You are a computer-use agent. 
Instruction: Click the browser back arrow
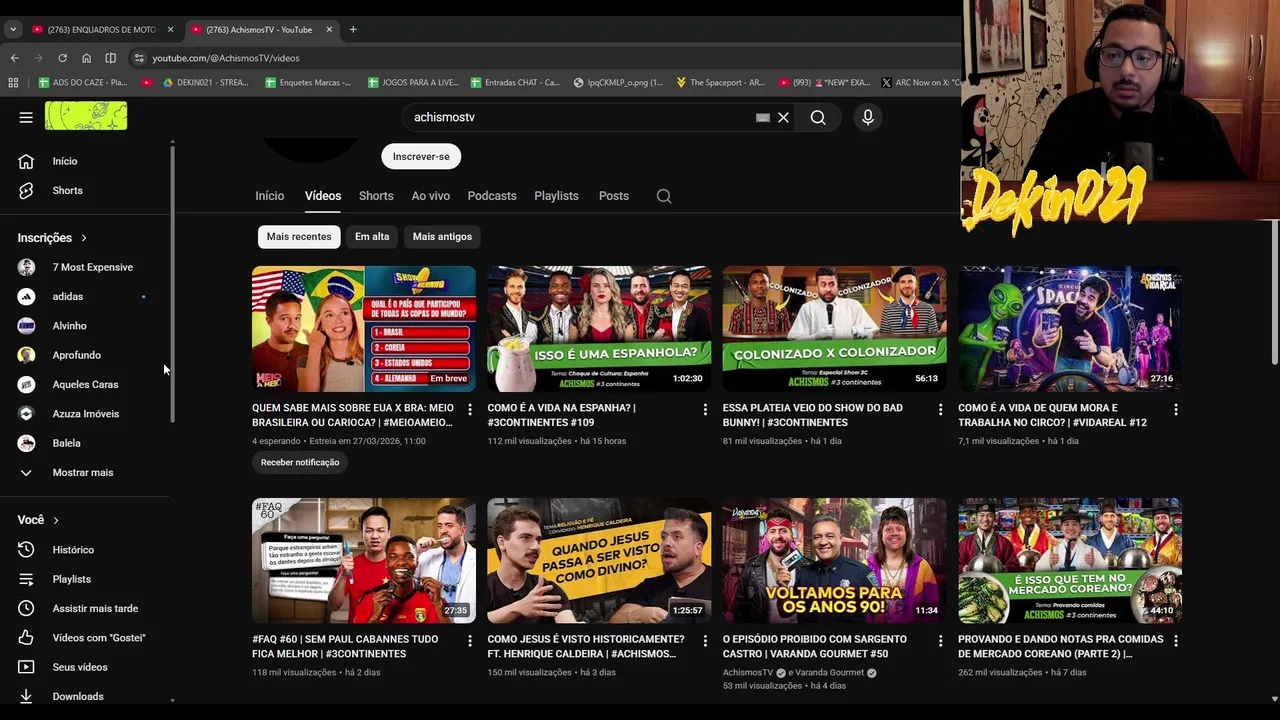coord(14,58)
